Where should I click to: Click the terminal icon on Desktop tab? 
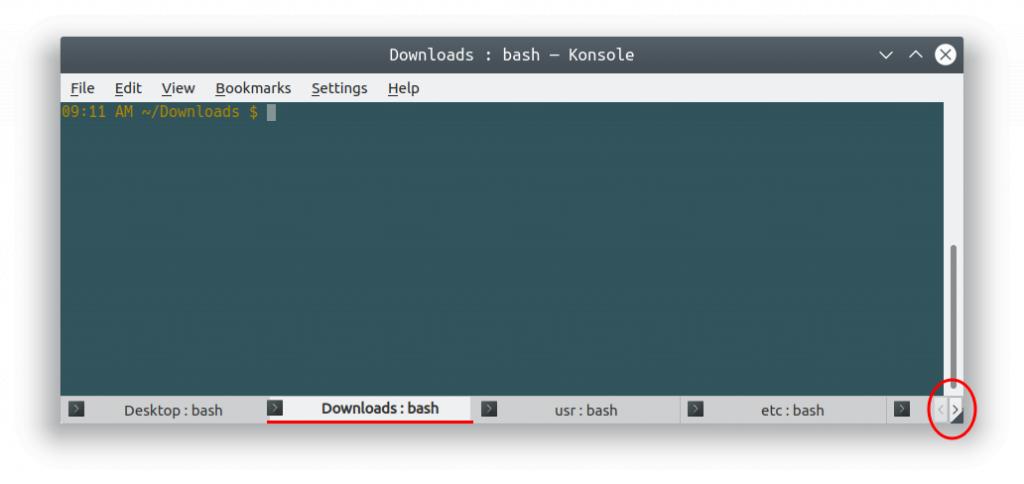76,409
